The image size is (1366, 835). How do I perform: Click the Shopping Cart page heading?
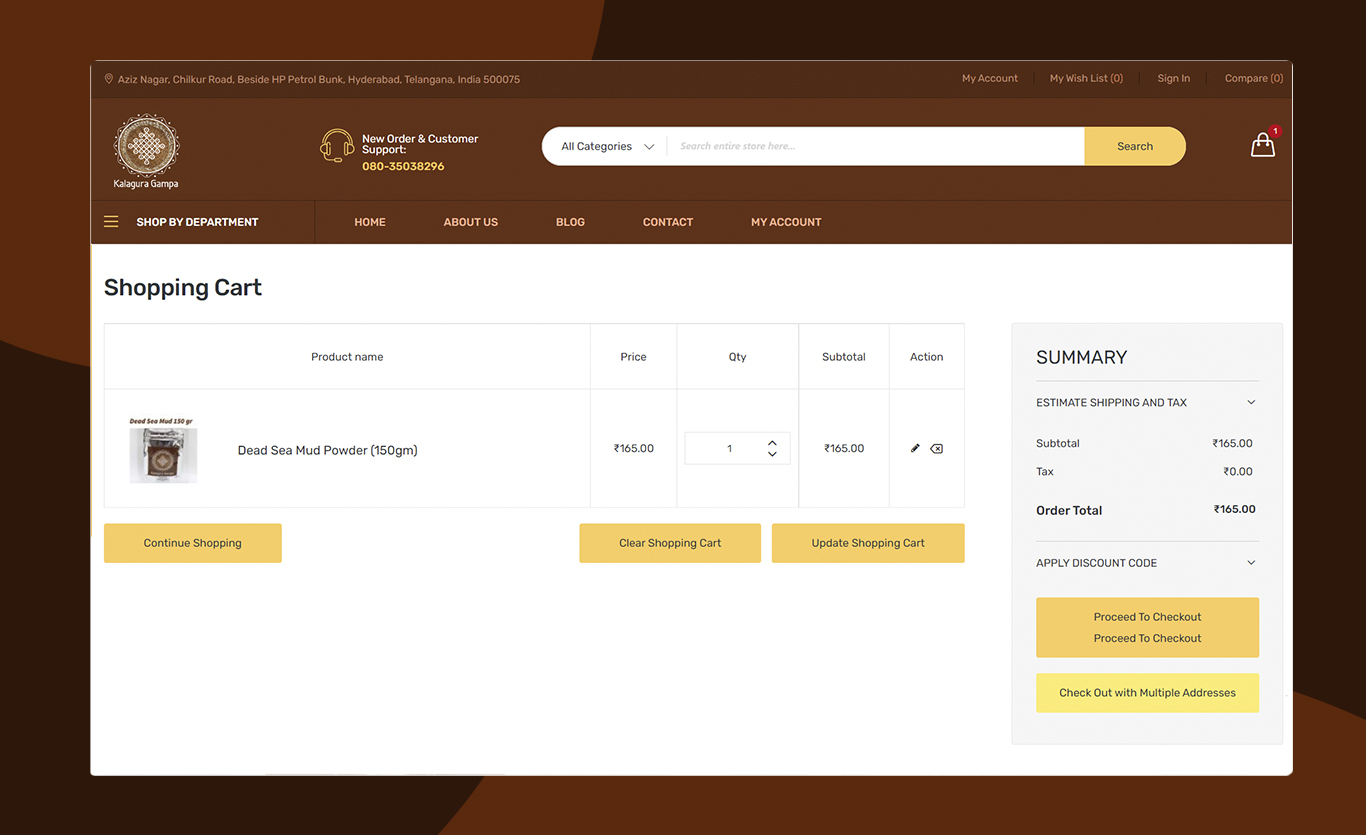(183, 287)
